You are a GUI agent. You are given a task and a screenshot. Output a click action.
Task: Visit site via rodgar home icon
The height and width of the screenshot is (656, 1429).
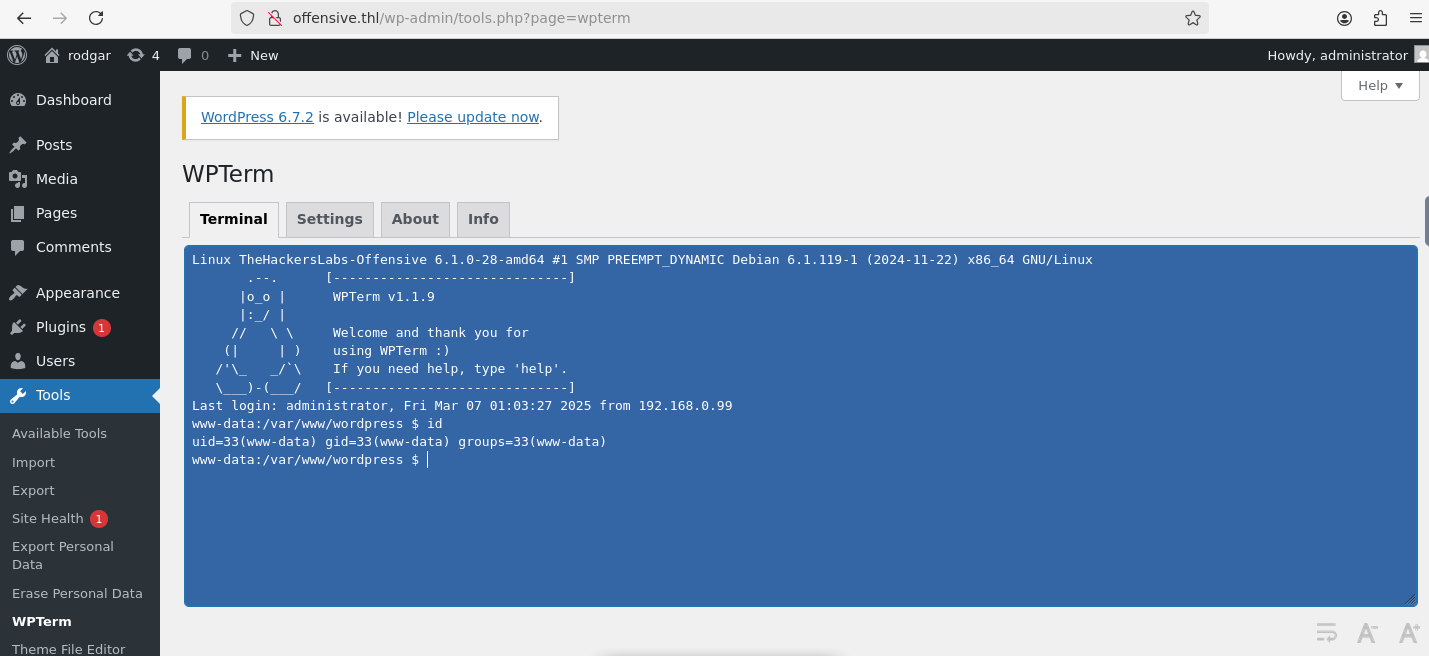52,55
